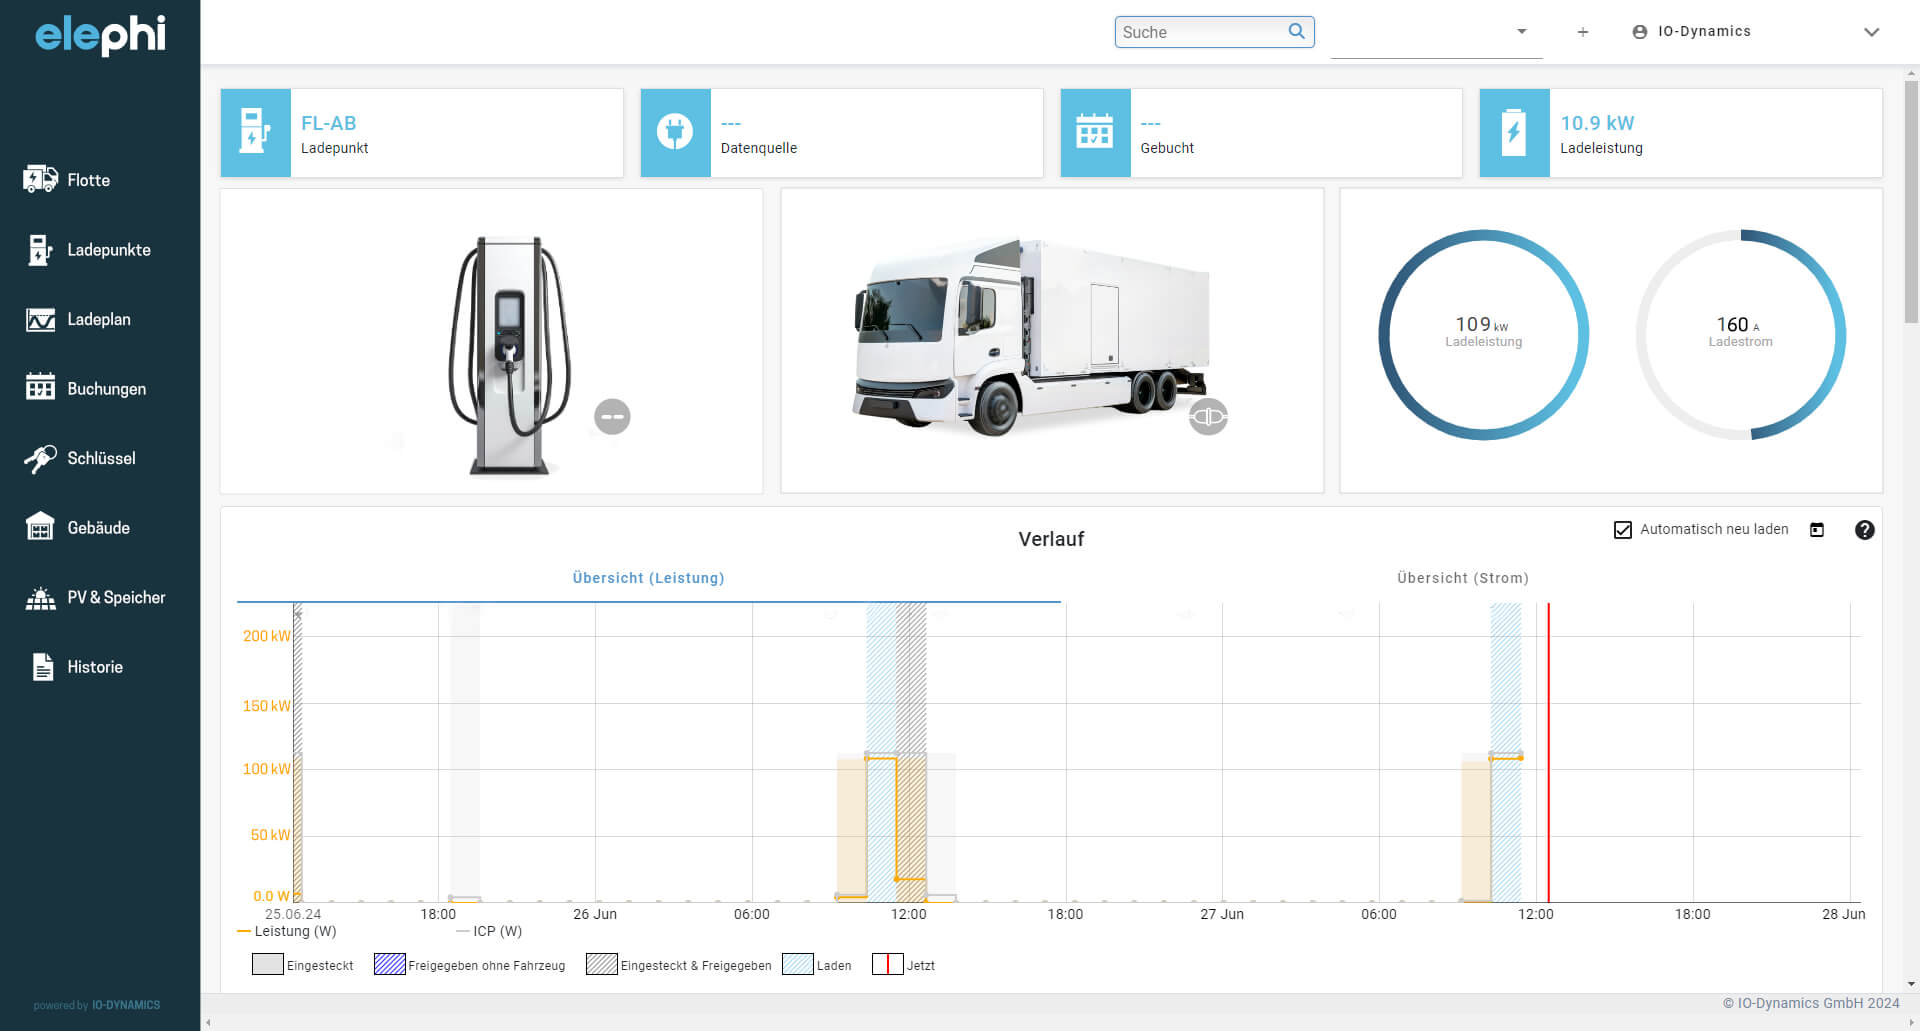Expand the IO-Dynamics account menu chevron
Image resolution: width=1920 pixels, height=1031 pixels.
(x=1871, y=32)
